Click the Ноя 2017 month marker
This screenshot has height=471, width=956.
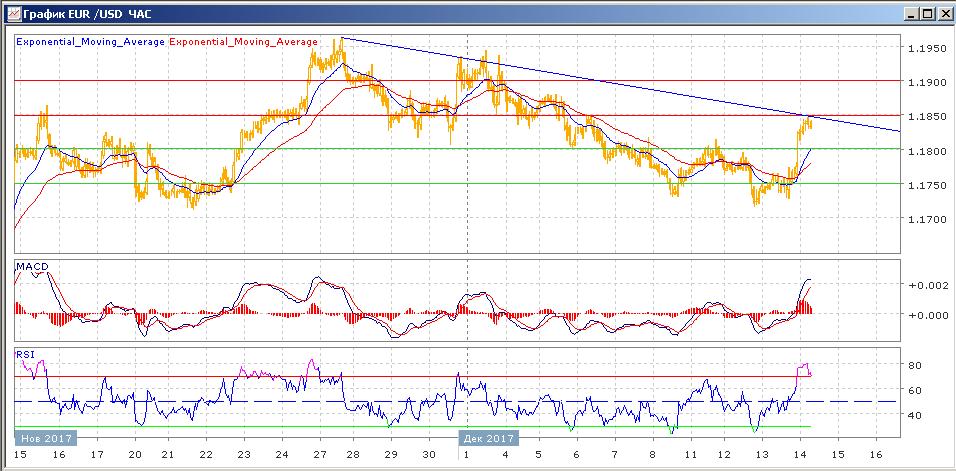[x=42, y=438]
